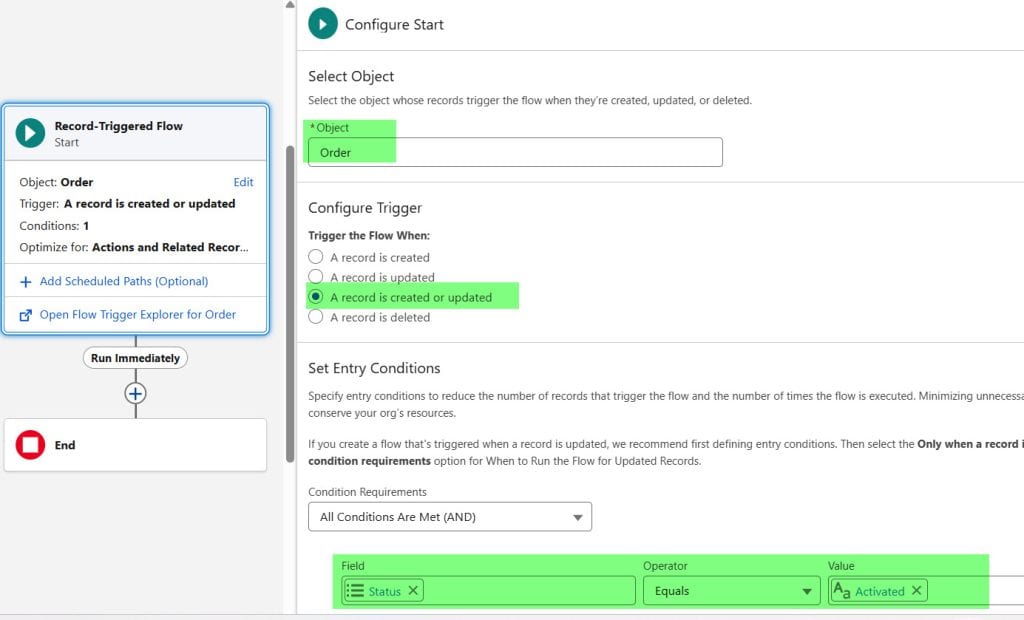1024x620 pixels.
Task: Click 'Optimize for: Actions and Related Recor...' text
Action: point(134,248)
